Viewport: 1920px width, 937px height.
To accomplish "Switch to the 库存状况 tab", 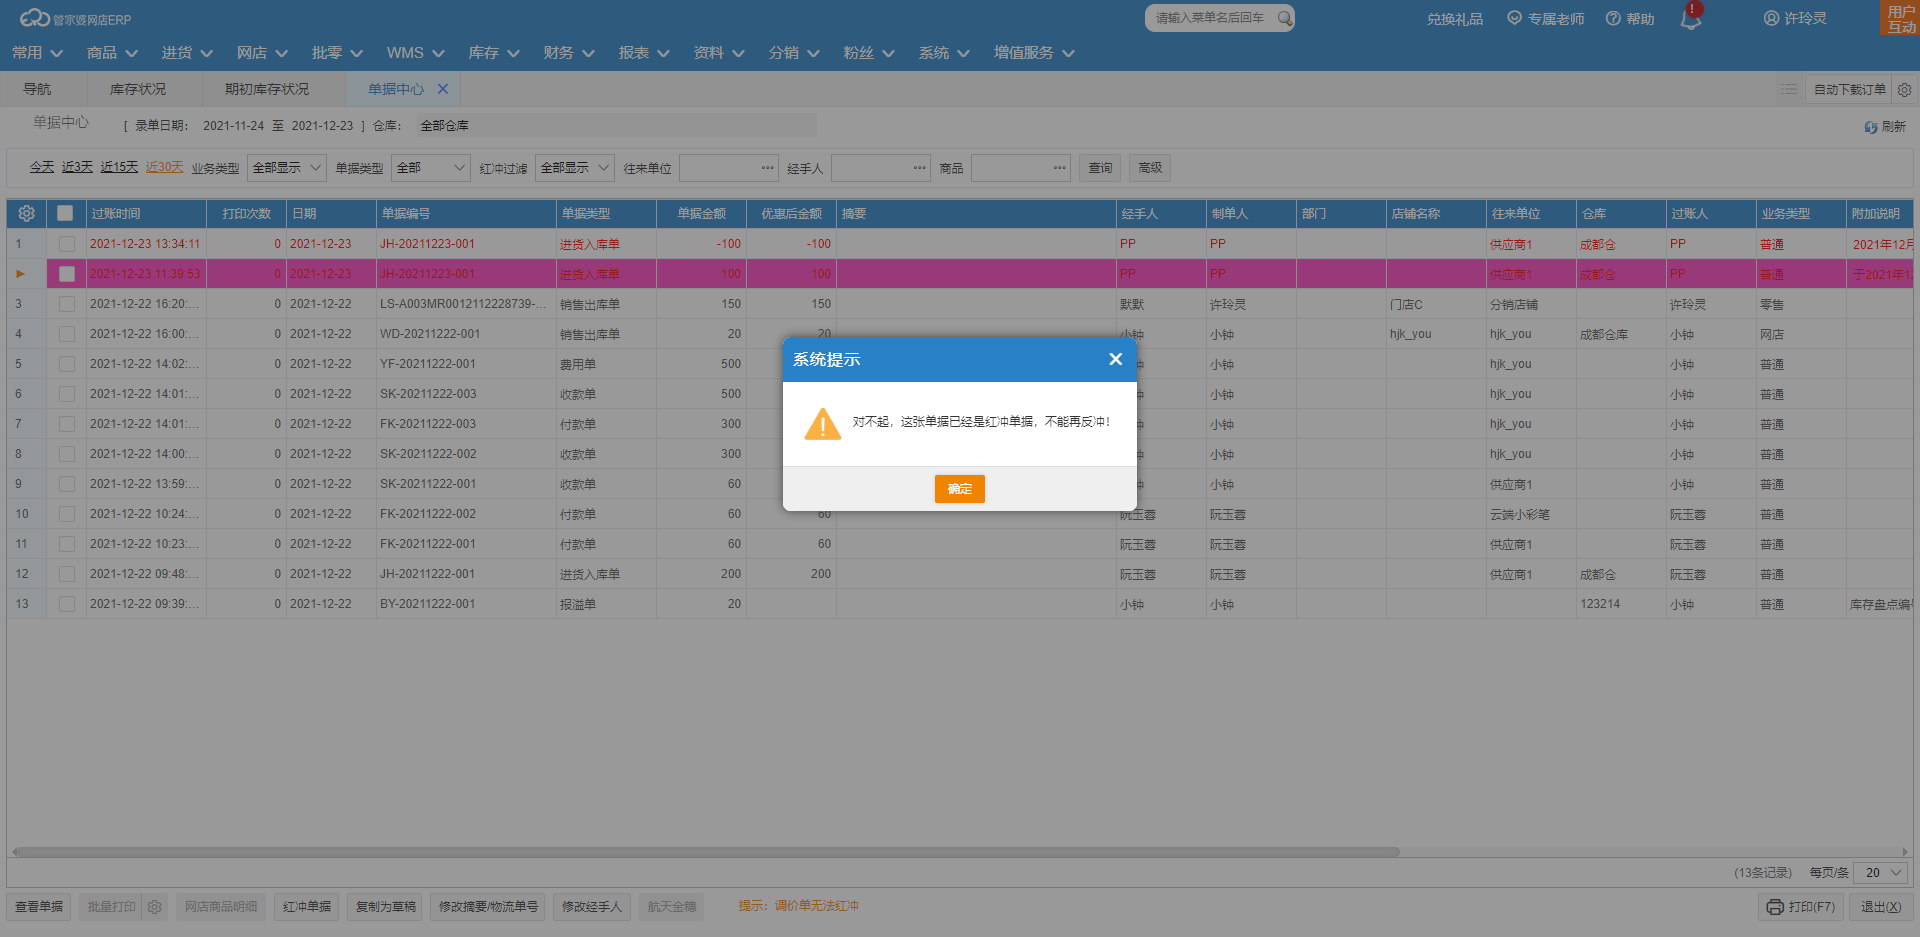I will click(138, 89).
